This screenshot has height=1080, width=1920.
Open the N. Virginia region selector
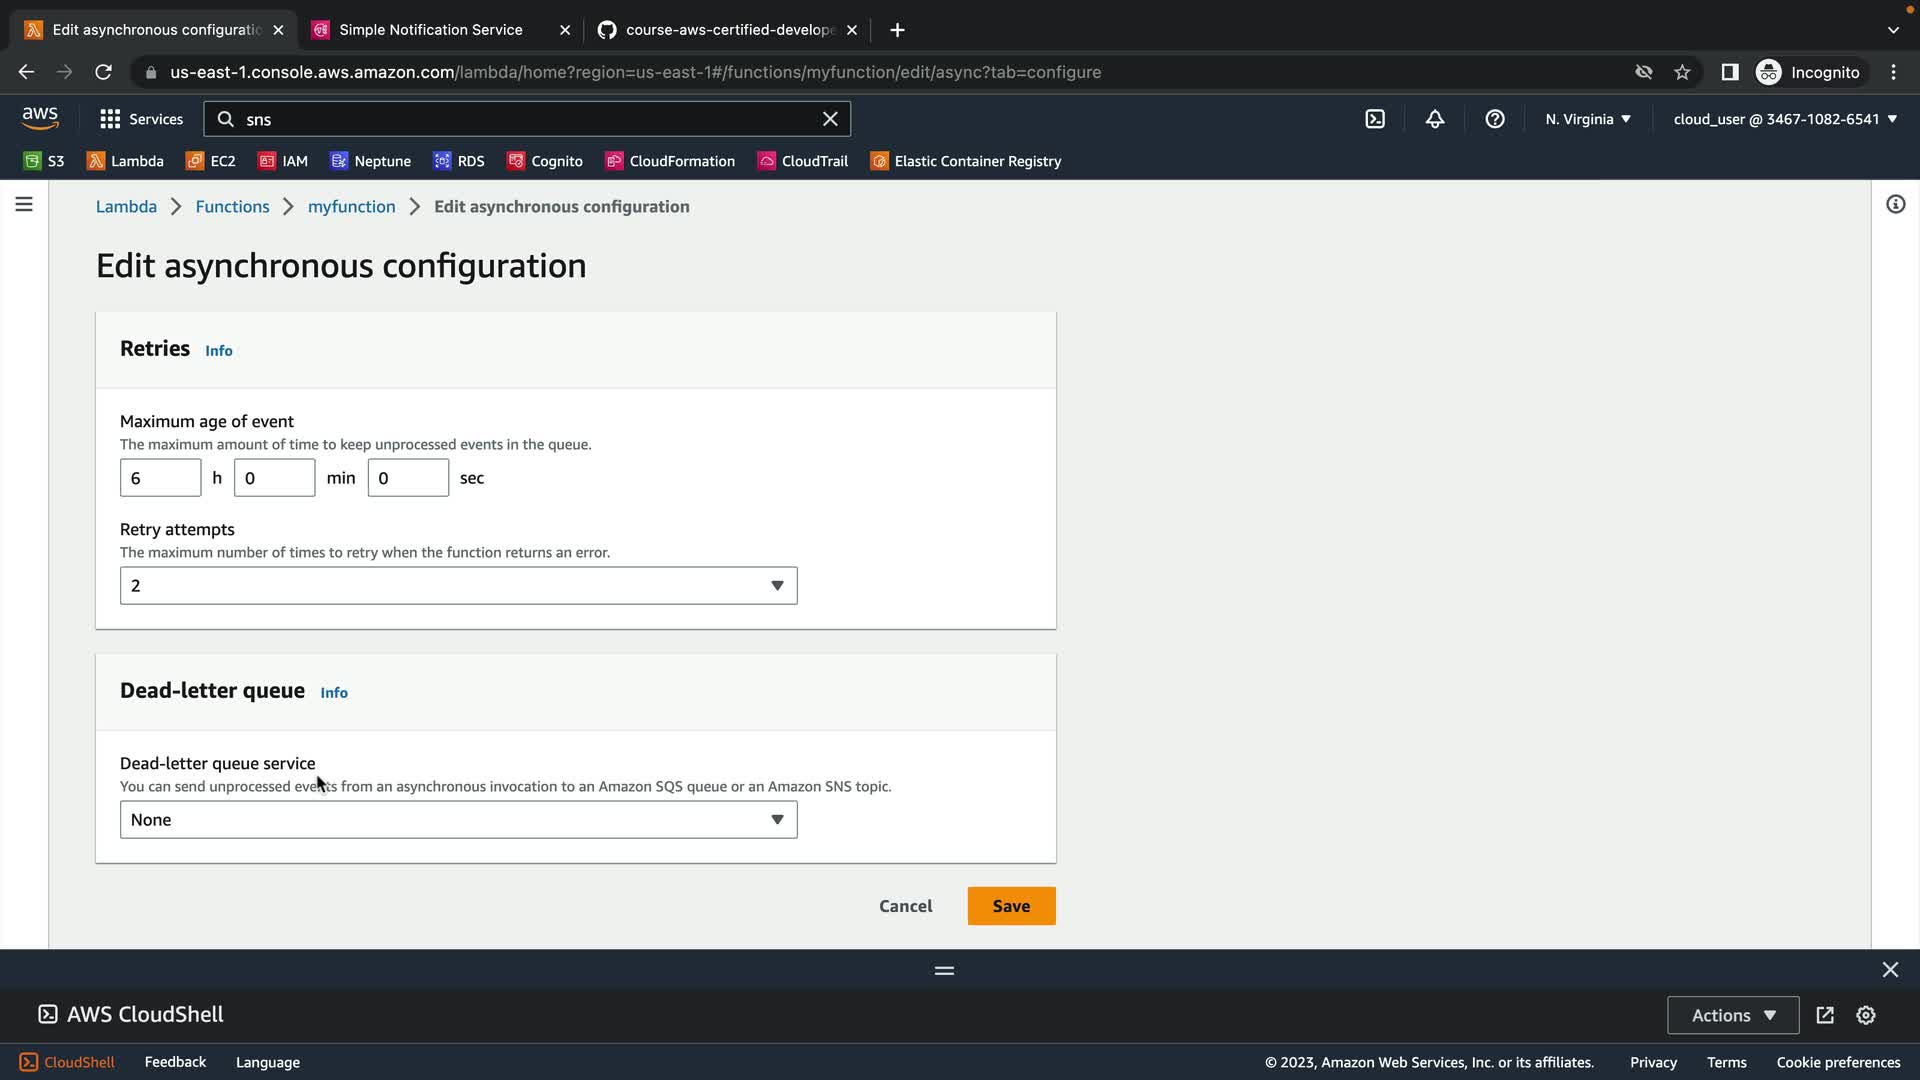pyautogui.click(x=1587, y=119)
